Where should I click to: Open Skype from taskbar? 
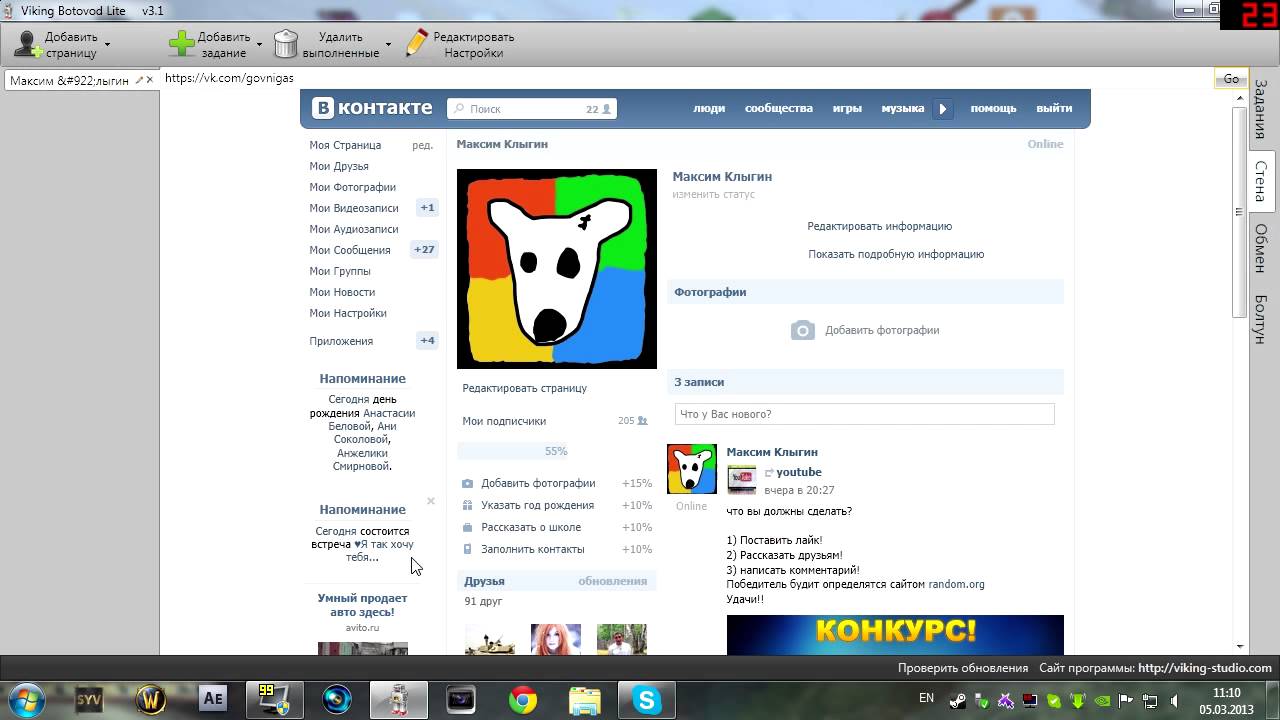click(x=646, y=700)
